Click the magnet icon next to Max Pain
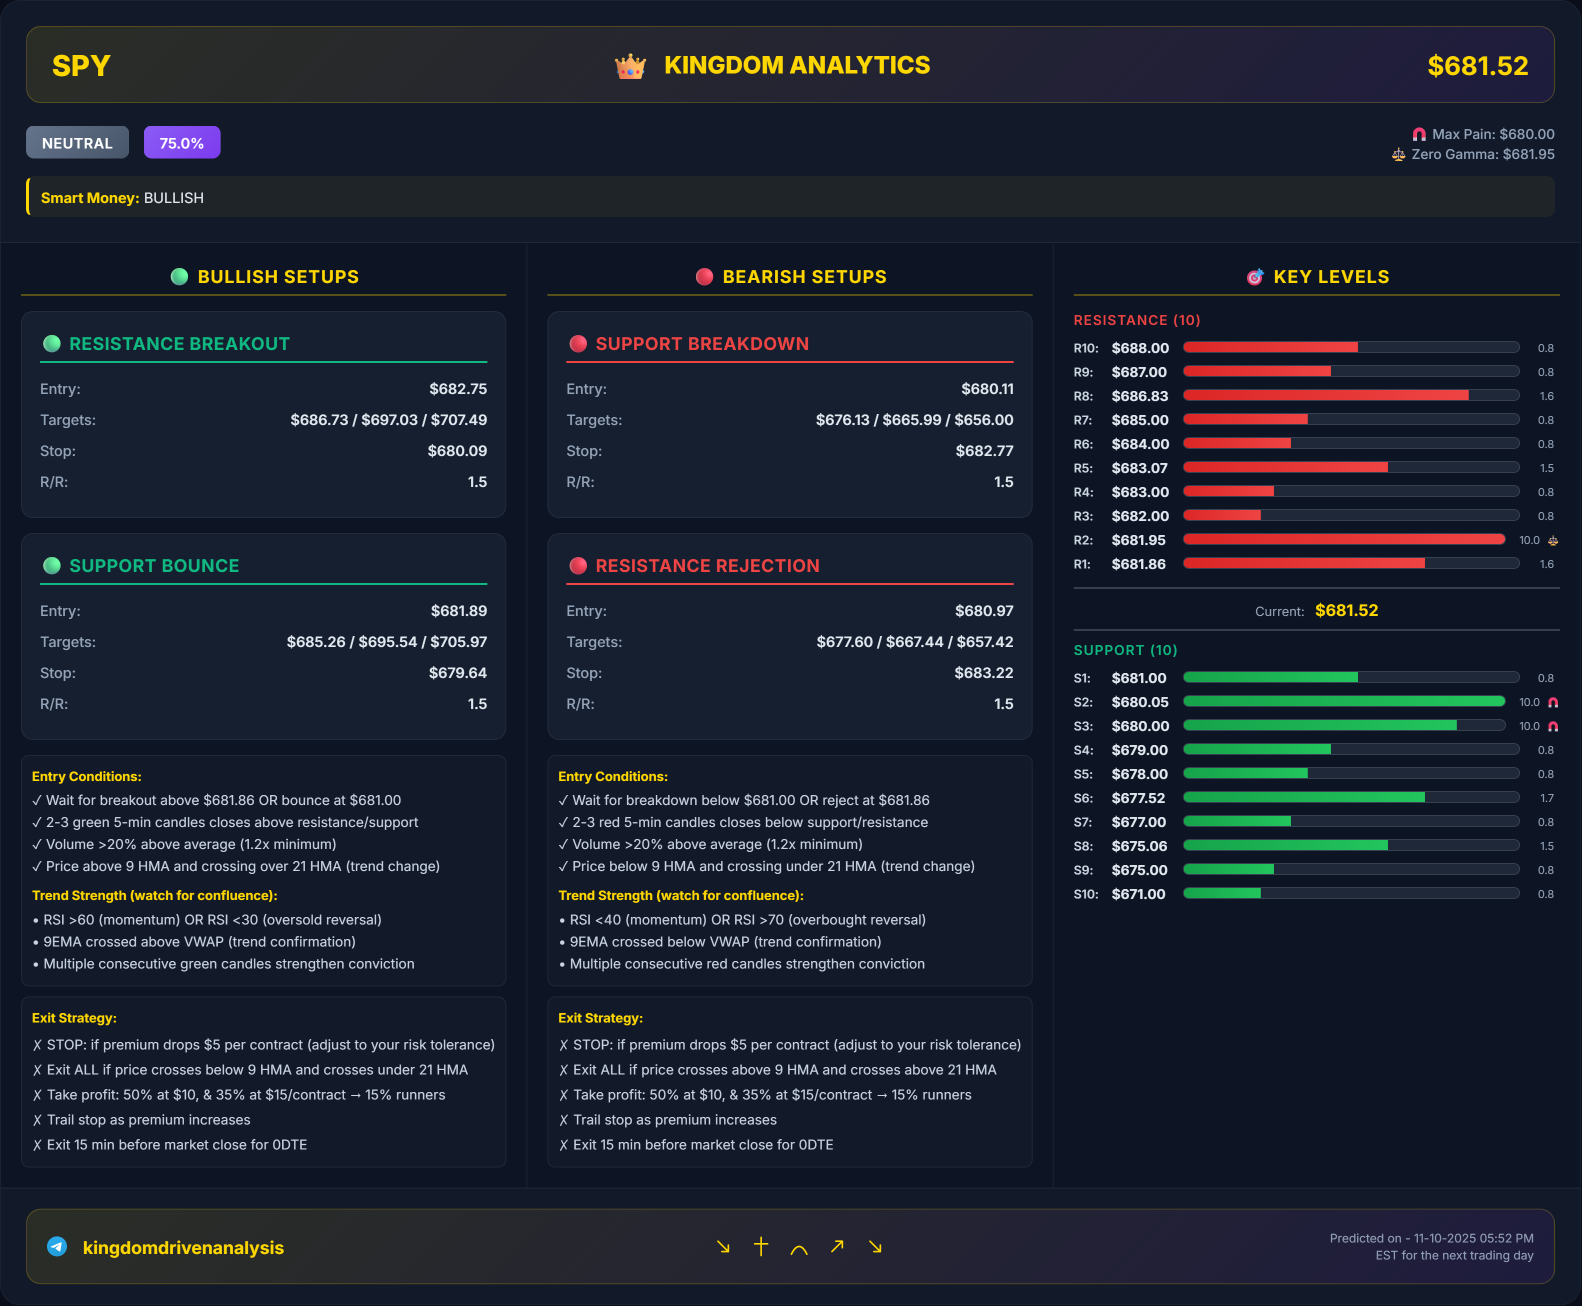 pyautogui.click(x=1419, y=134)
